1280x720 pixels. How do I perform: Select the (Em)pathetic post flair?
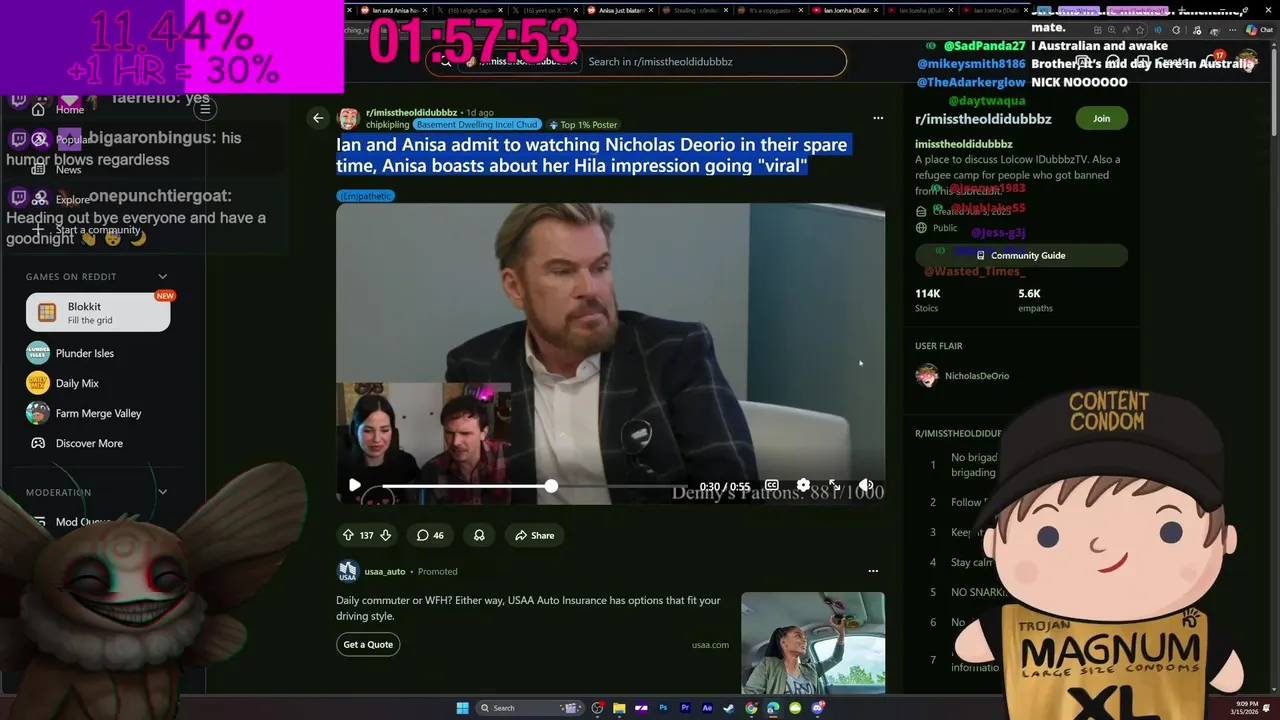[x=365, y=196]
